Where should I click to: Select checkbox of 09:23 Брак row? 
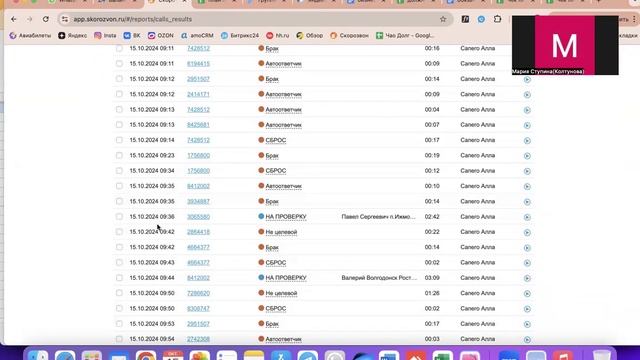119,156
